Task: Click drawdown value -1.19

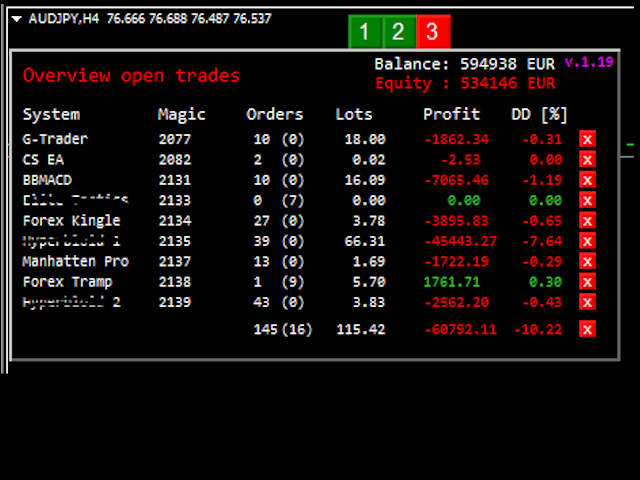Action: [x=542, y=180]
